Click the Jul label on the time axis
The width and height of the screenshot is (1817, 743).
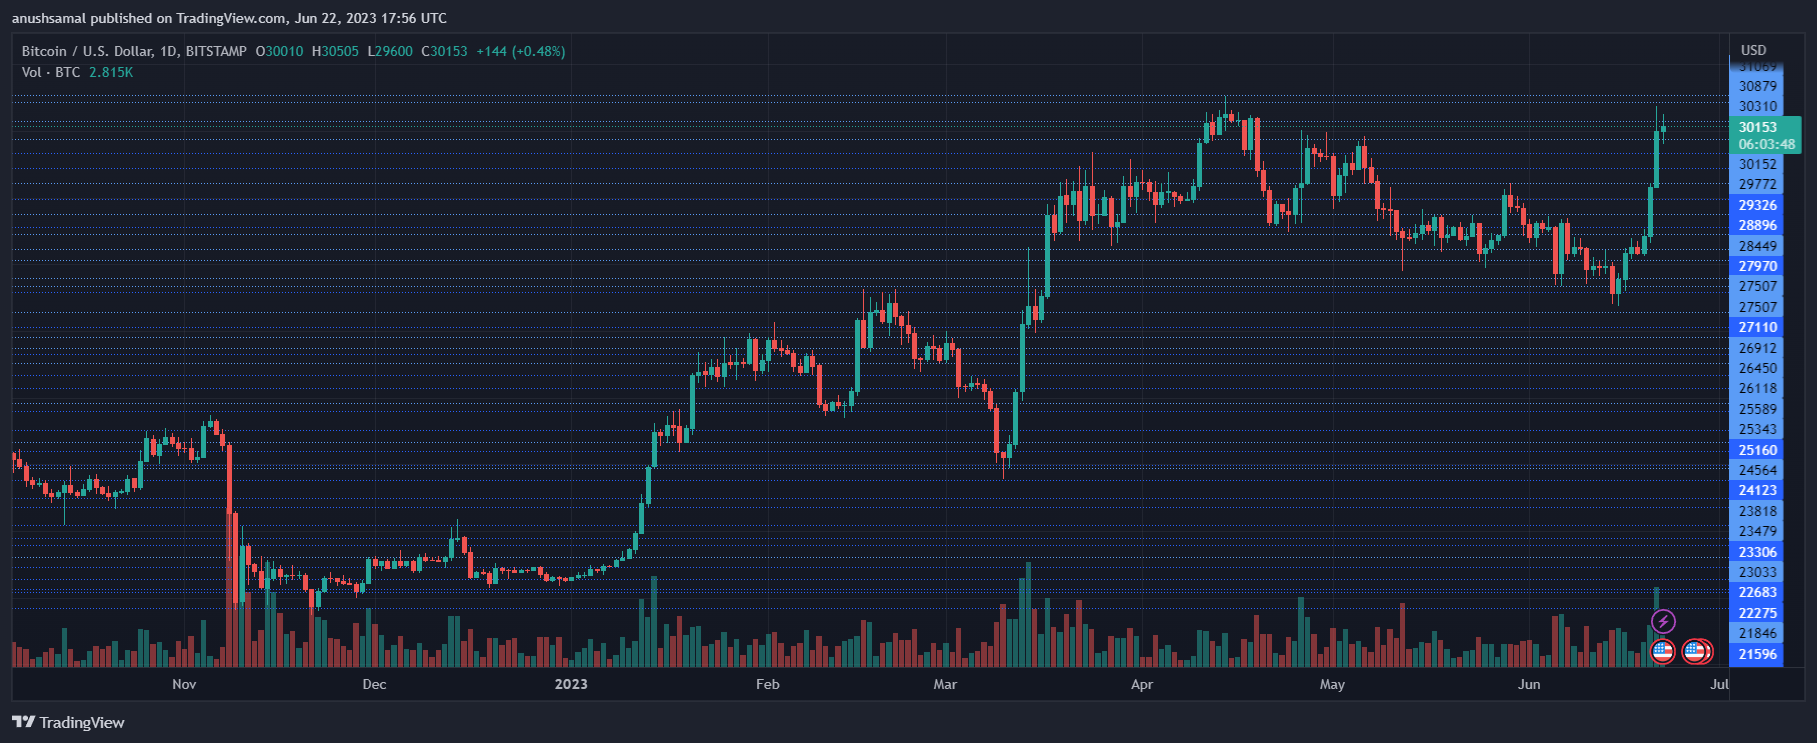point(1719,685)
